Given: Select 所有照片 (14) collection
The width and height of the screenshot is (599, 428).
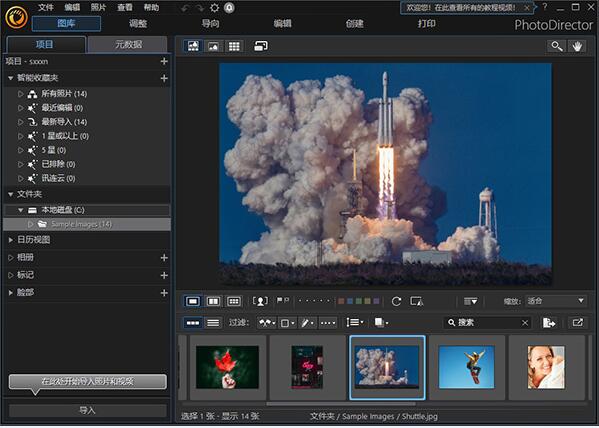Looking at the screenshot, I should point(64,94).
